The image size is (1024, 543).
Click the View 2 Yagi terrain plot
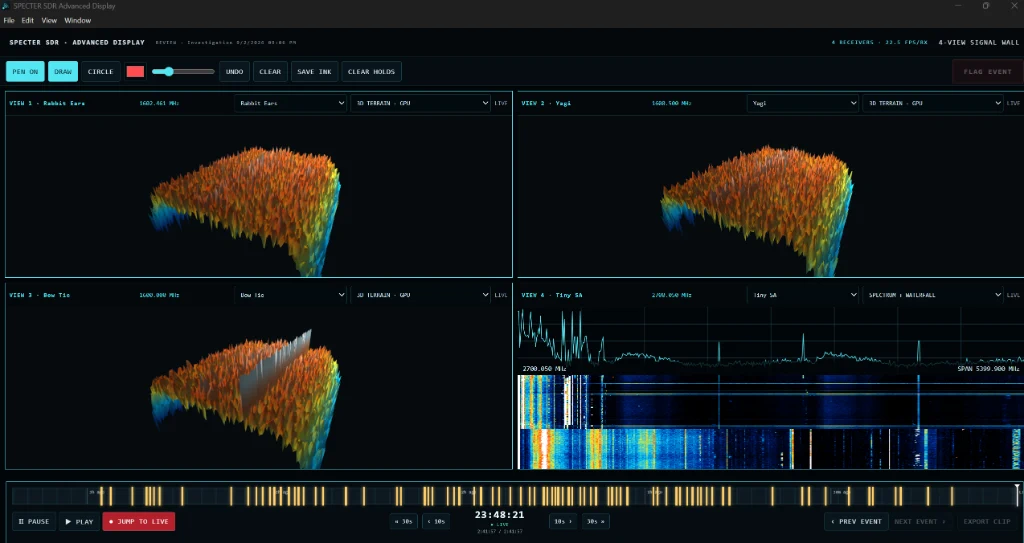tap(771, 195)
